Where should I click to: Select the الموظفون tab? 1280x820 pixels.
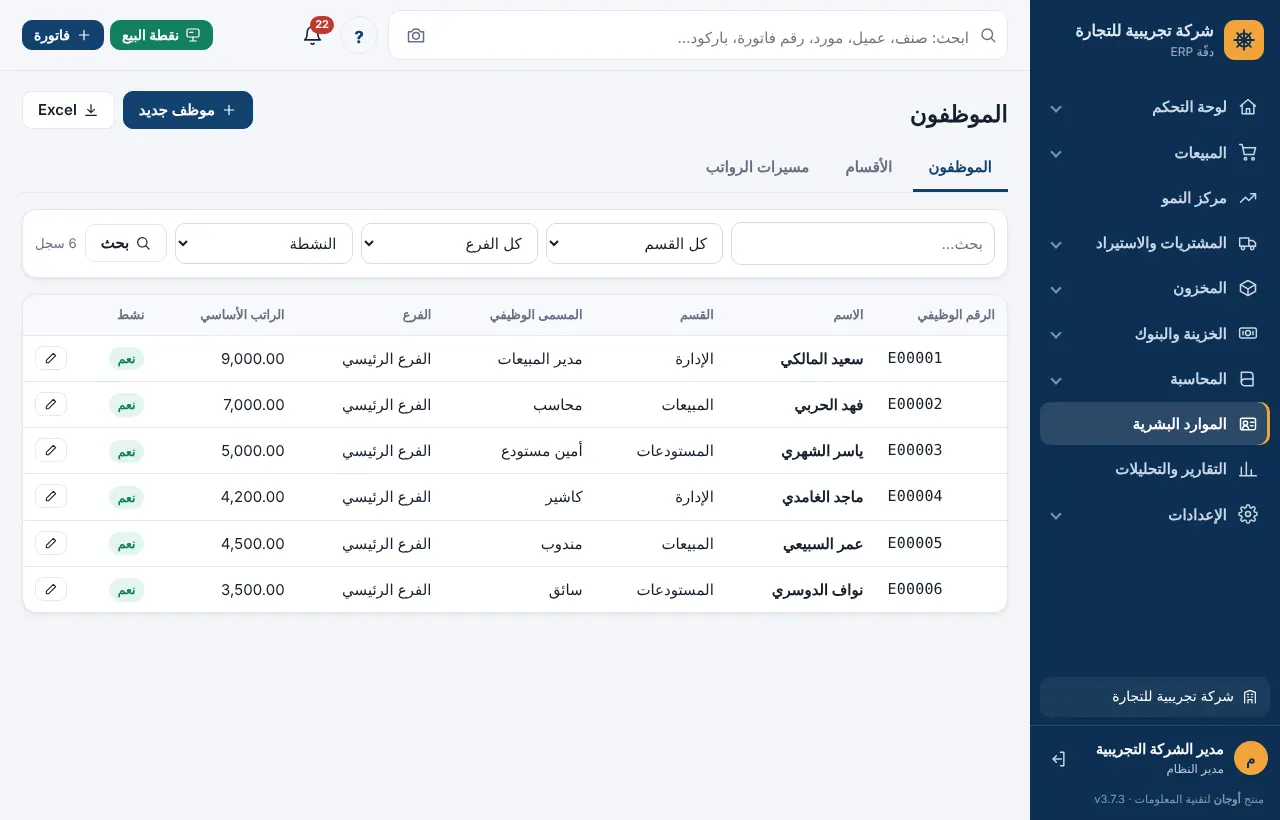point(960,167)
